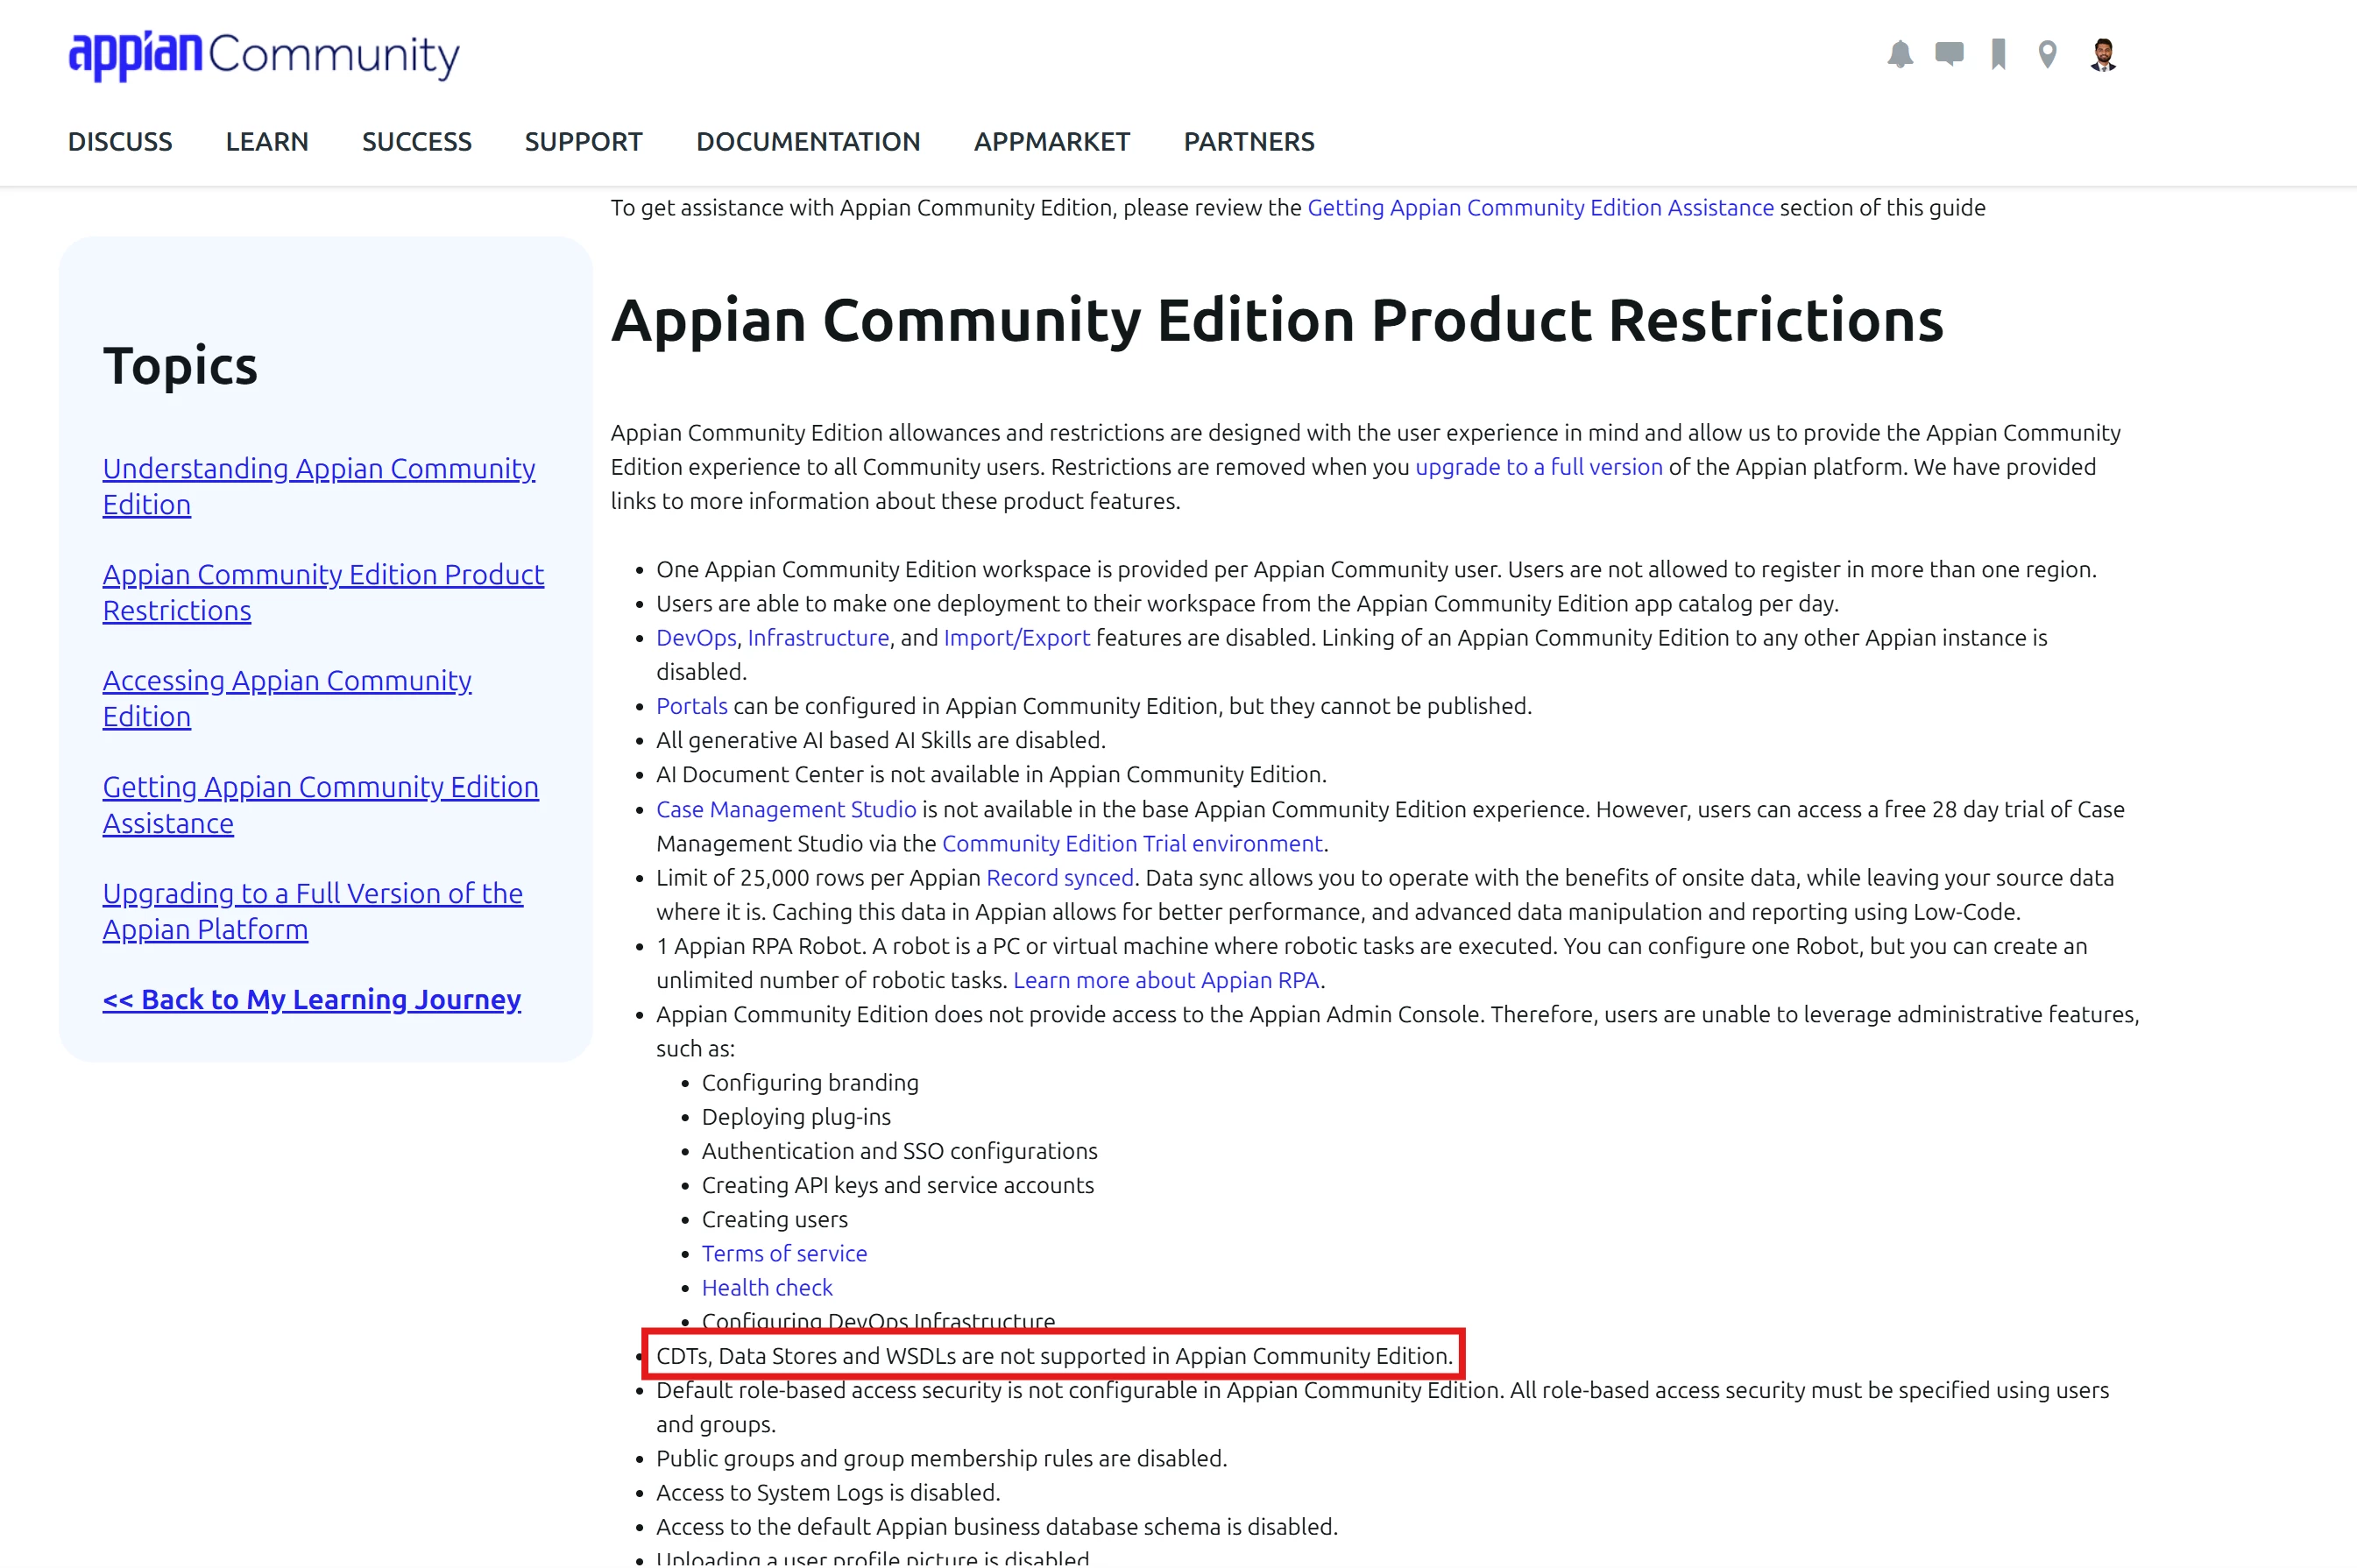
Task: Open the Portals link
Action: (x=692, y=706)
